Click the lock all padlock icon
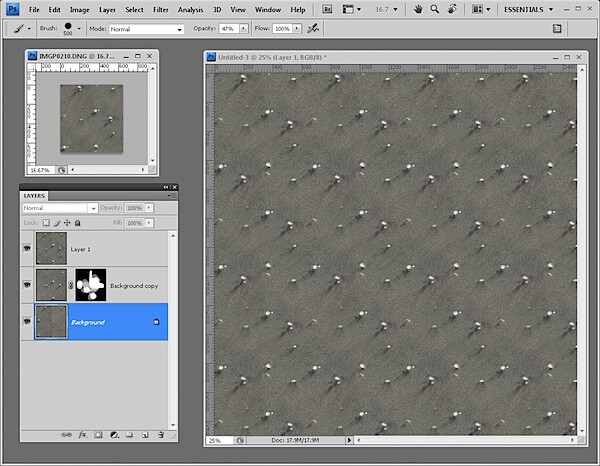The width and height of the screenshot is (600, 466). [77, 223]
